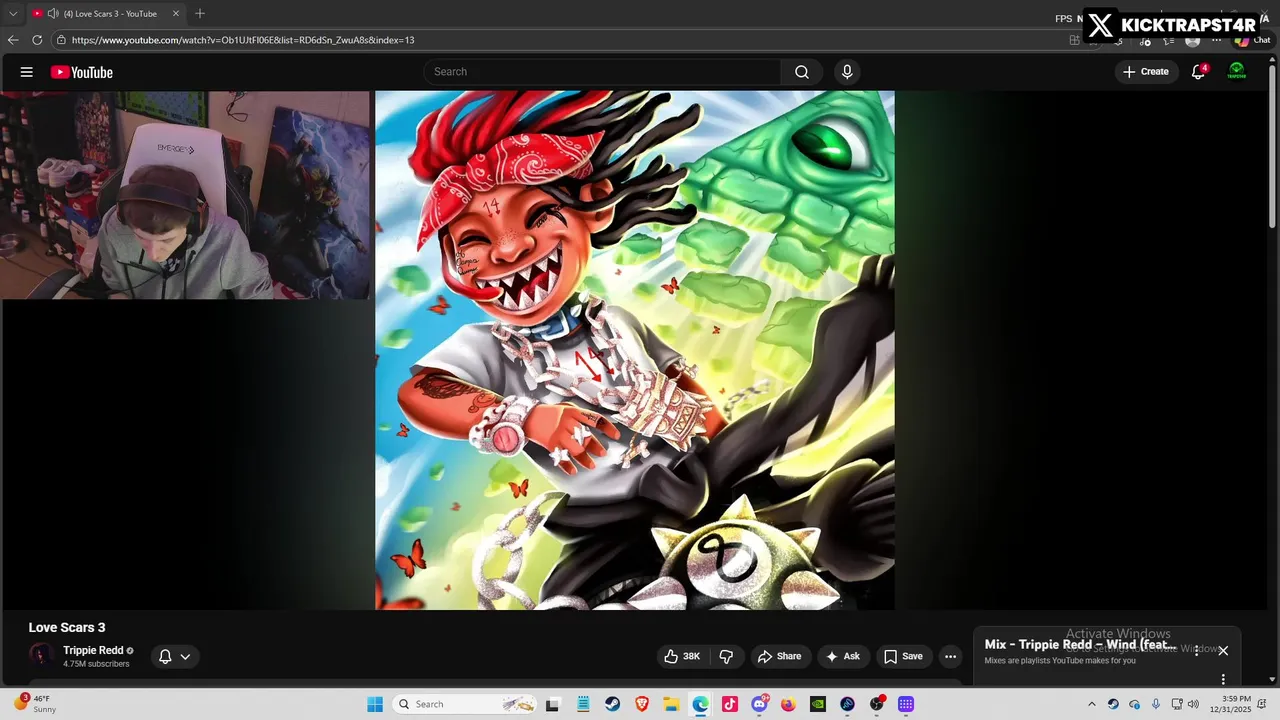The width and height of the screenshot is (1280, 720).
Task: Like the video with 38K thumbs up
Action: [682, 656]
